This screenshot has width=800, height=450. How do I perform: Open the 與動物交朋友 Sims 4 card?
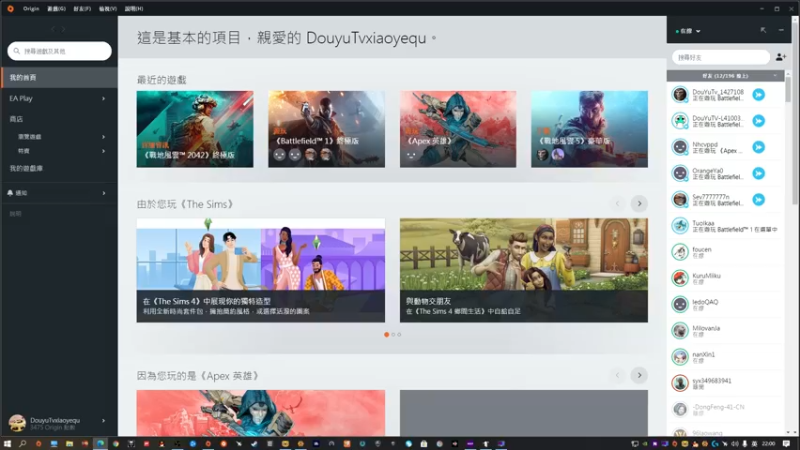point(524,270)
